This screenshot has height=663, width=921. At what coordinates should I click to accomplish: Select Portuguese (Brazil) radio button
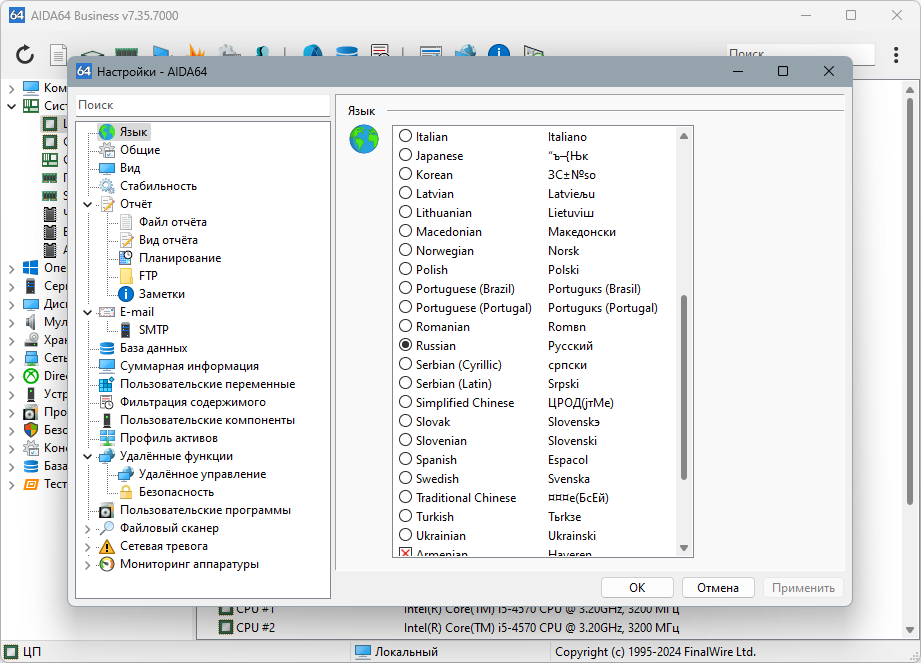coord(405,288)
